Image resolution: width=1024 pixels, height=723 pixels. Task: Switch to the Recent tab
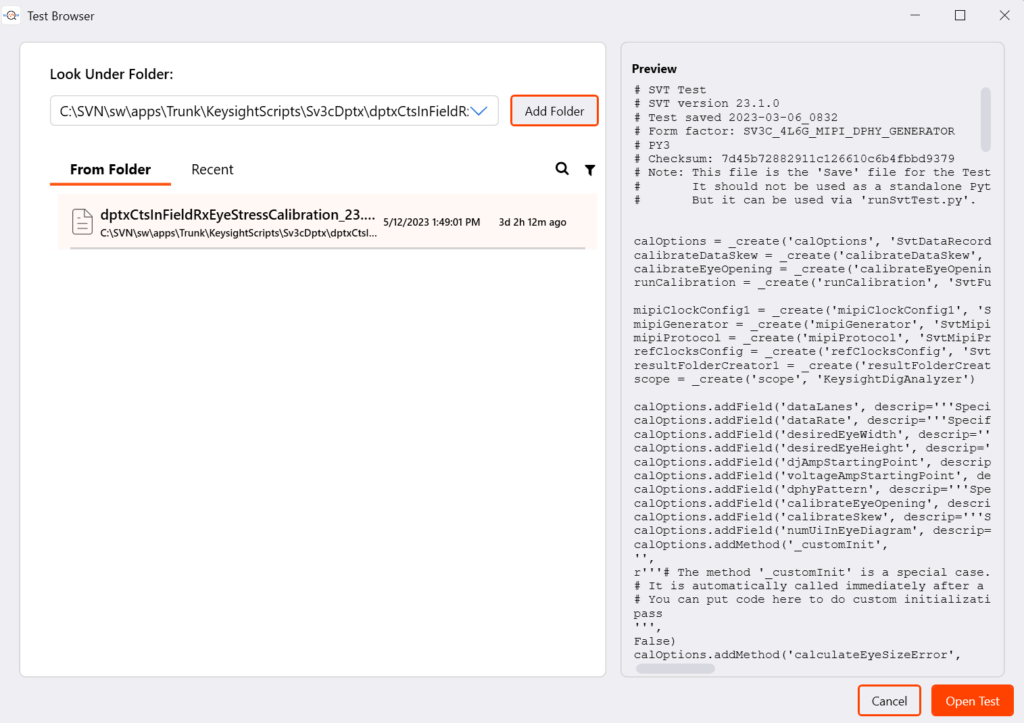[212, 170]
